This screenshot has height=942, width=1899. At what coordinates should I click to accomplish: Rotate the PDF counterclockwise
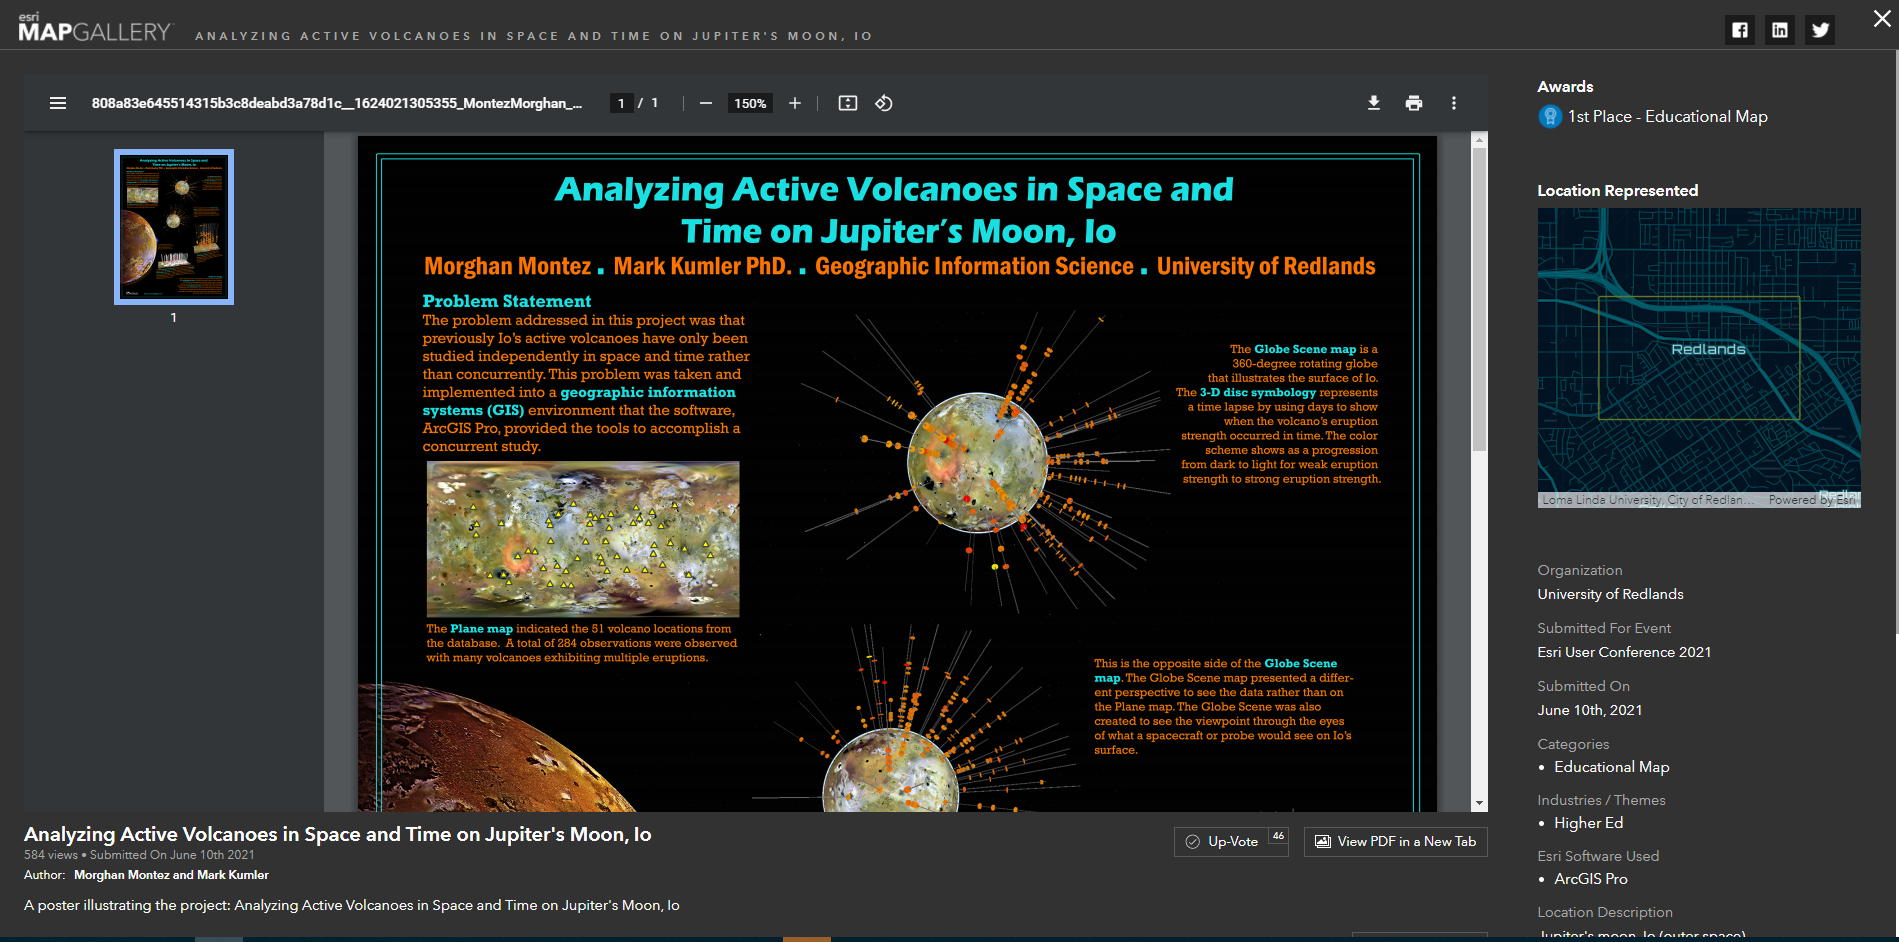click(884, 103)
